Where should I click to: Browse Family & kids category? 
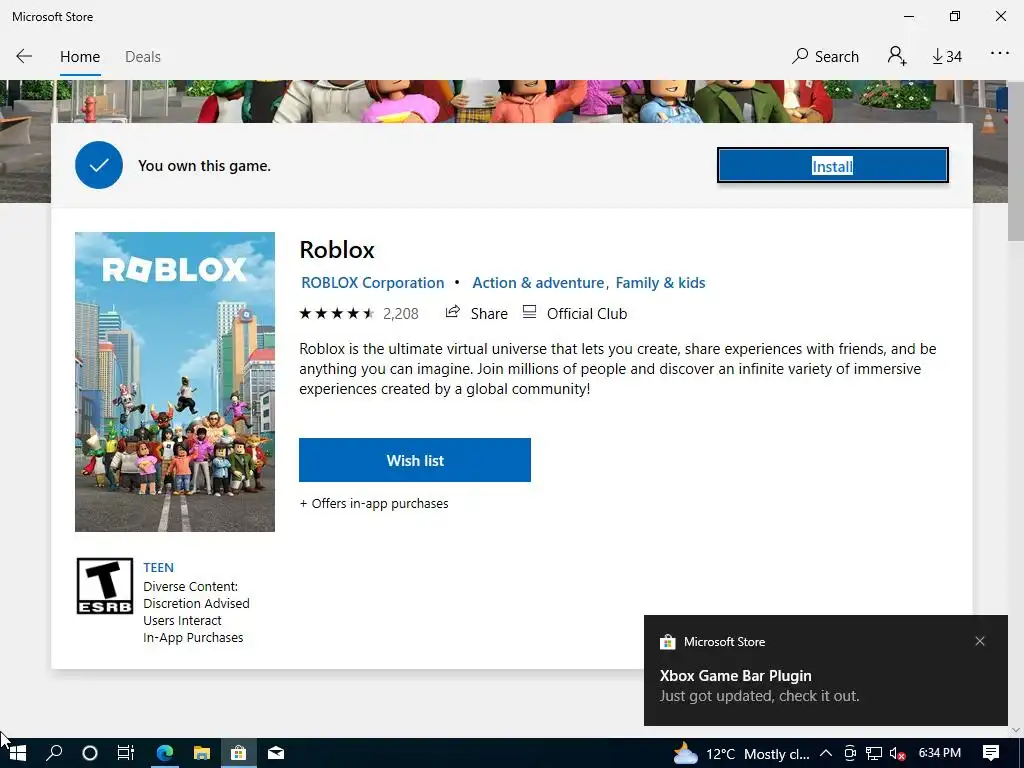pos(660,283)
